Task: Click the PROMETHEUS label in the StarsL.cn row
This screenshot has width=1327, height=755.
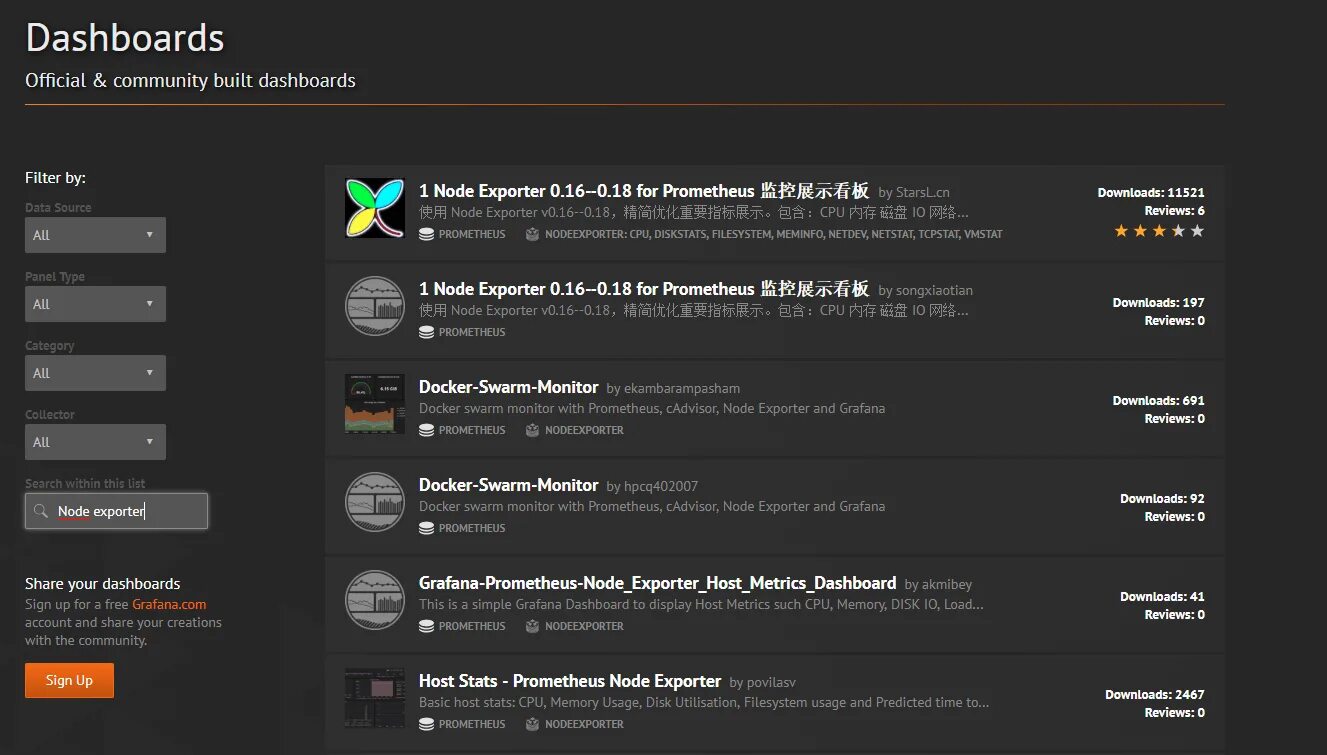Action: point(472,234)
